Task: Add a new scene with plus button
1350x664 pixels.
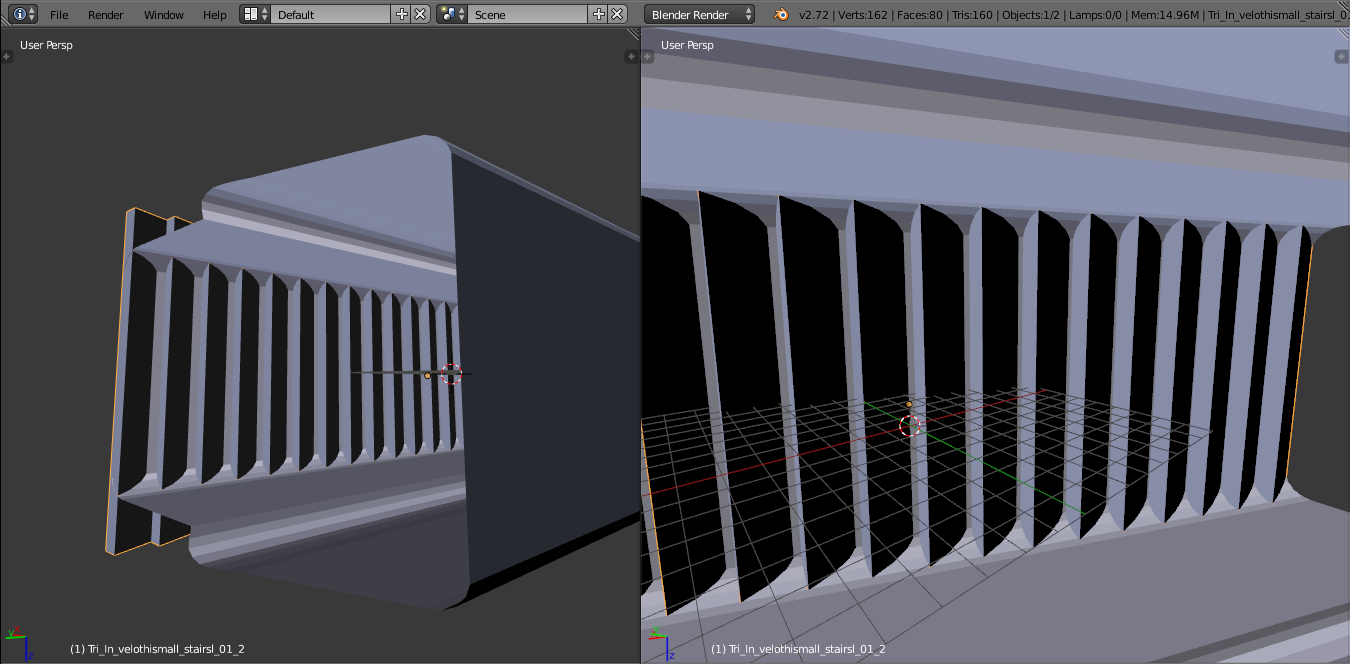Action: [x=598, y=14]
